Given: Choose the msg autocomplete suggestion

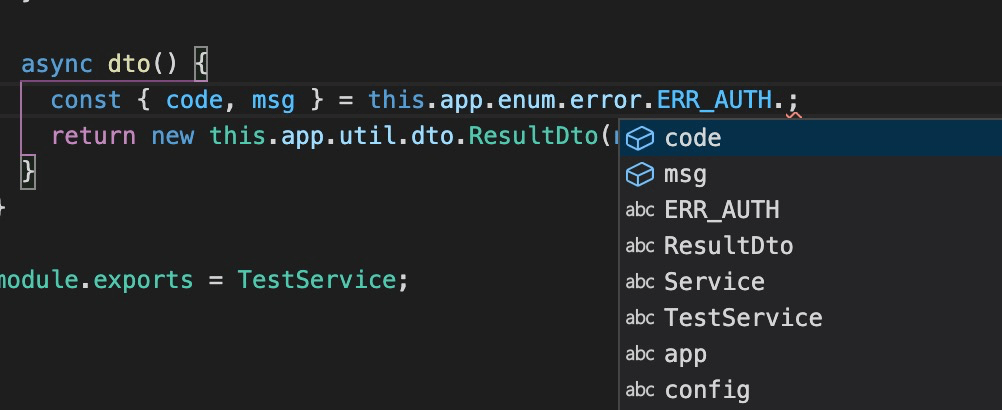Looking at the screenshot, I should tap(811, 174).
